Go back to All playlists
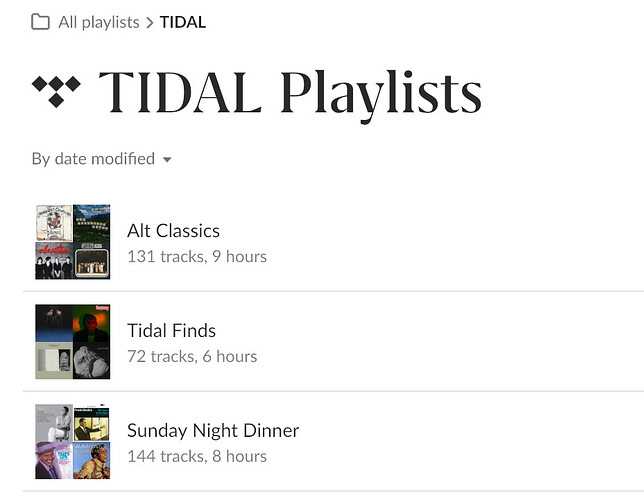 coord(99,22)
